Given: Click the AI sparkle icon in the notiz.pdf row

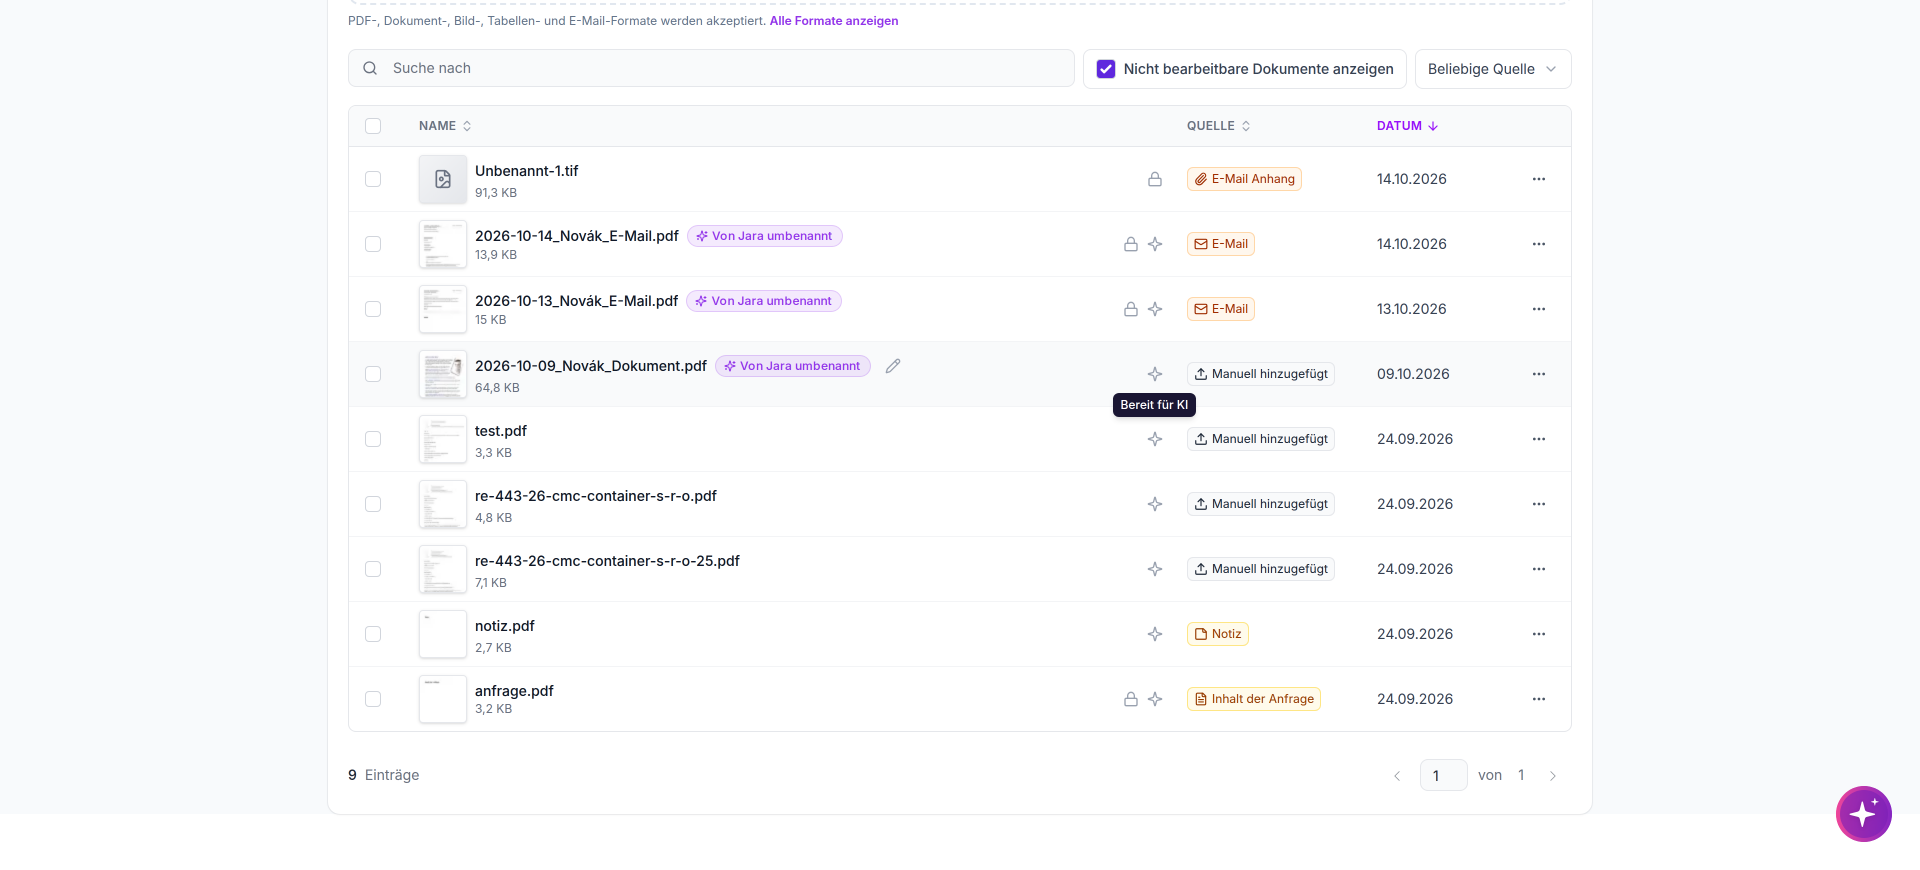Looking at the screenshot, I should tap(1155, 634).
